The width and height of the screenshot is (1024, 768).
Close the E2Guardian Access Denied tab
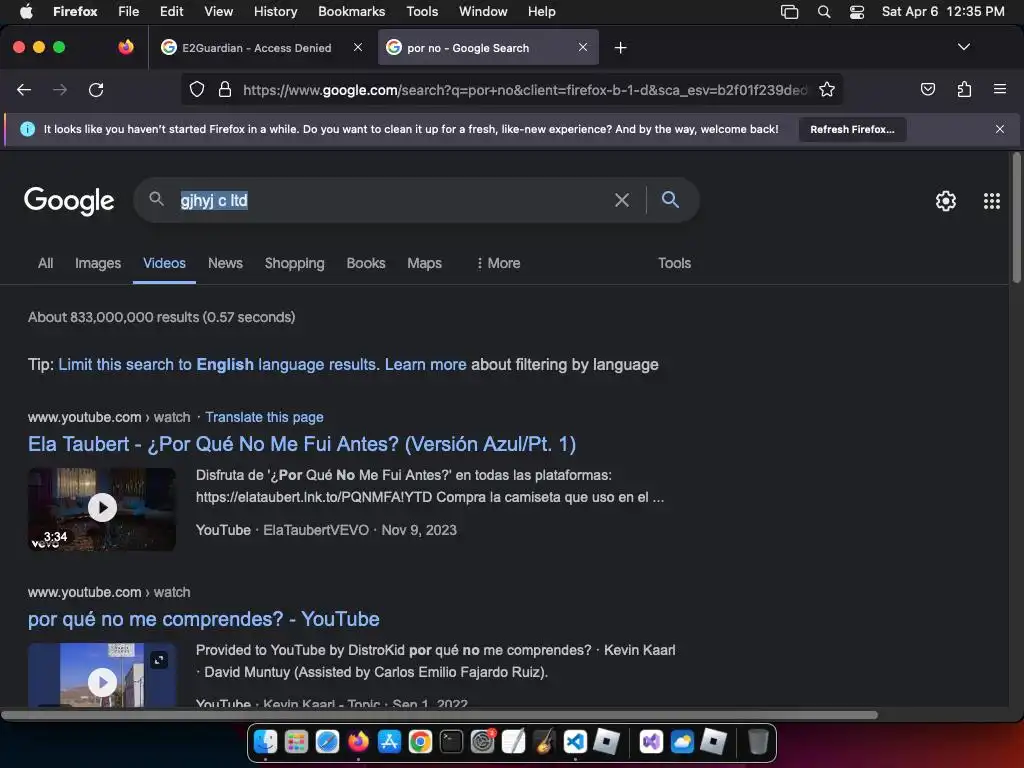[x=358, y=47]
